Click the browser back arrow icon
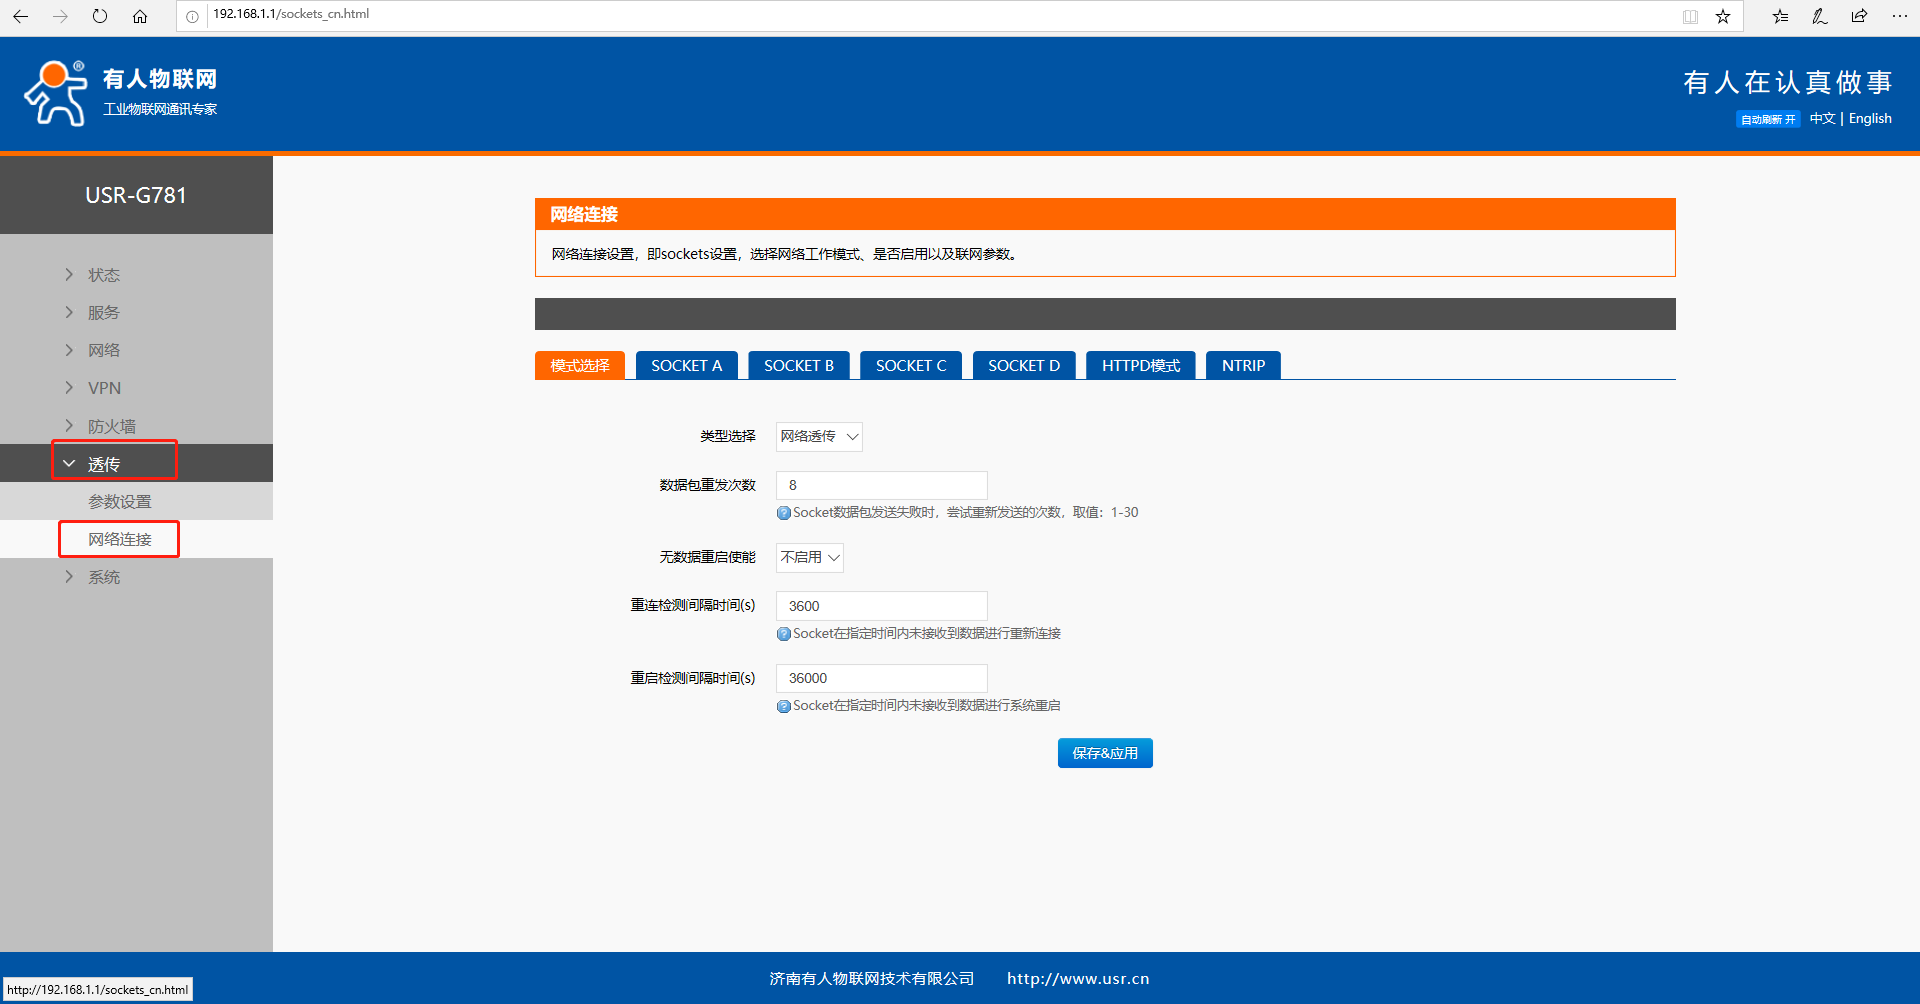 point(21,16)
